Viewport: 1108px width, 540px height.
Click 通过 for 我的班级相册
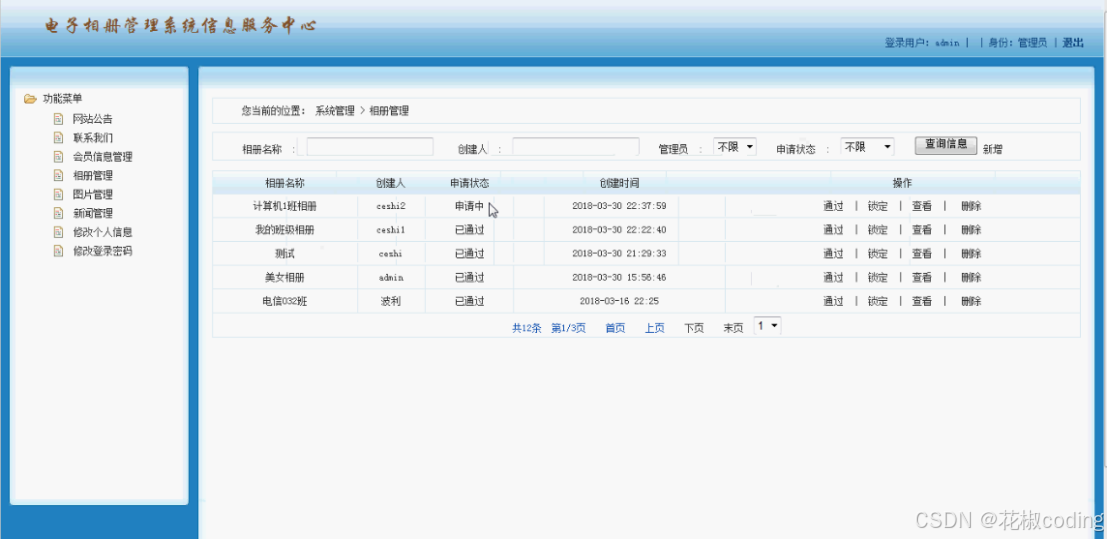pyautogui.click(x=833, y=230)
